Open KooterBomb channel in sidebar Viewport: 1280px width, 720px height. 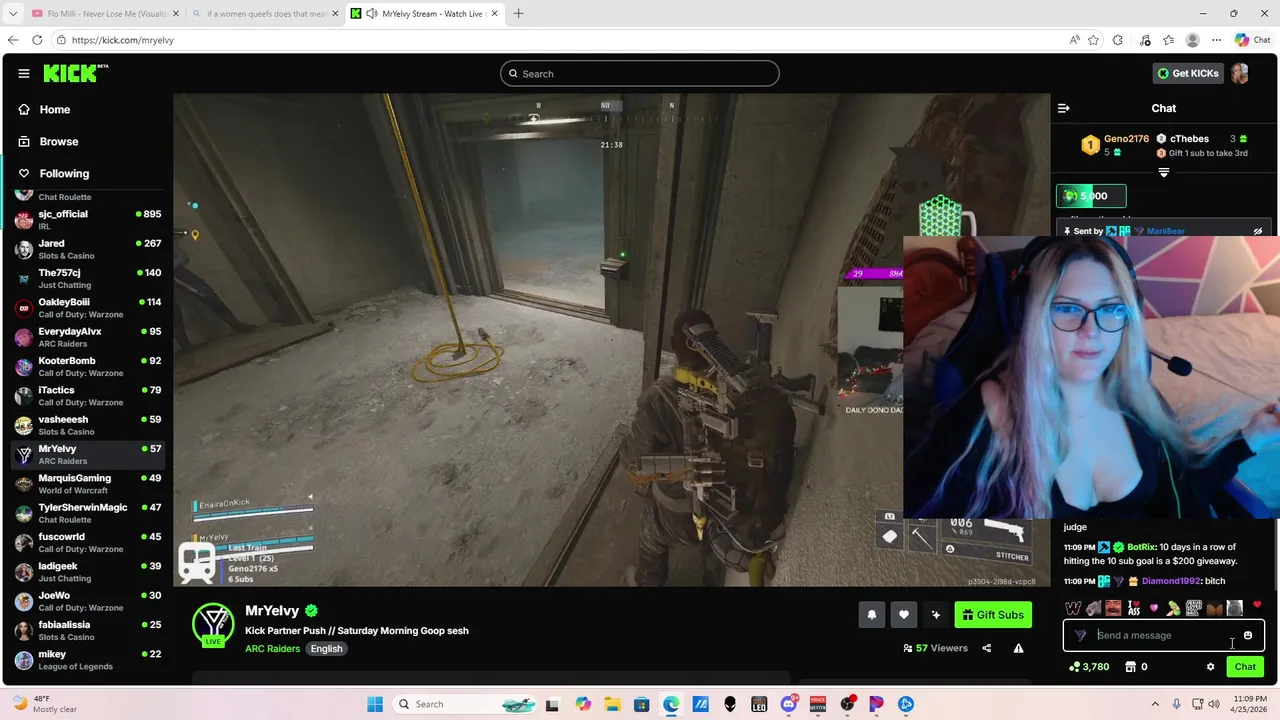click(87, 366)
